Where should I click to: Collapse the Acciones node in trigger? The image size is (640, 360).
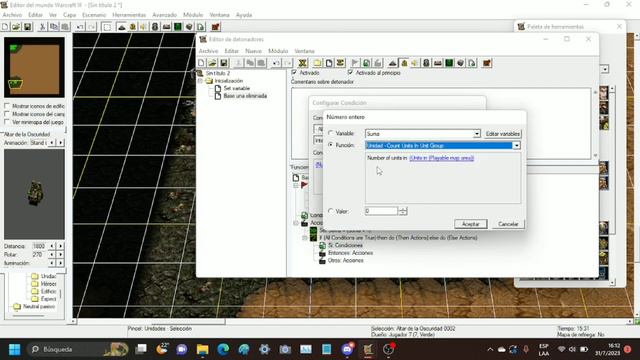296,223
